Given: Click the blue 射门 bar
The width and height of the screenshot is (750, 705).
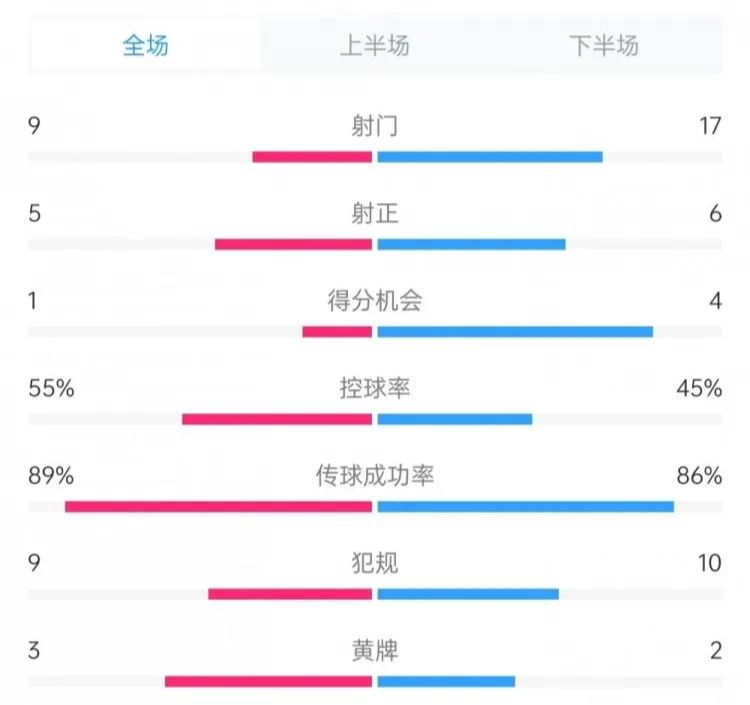Looking at the screenshot, I should 490,156.
